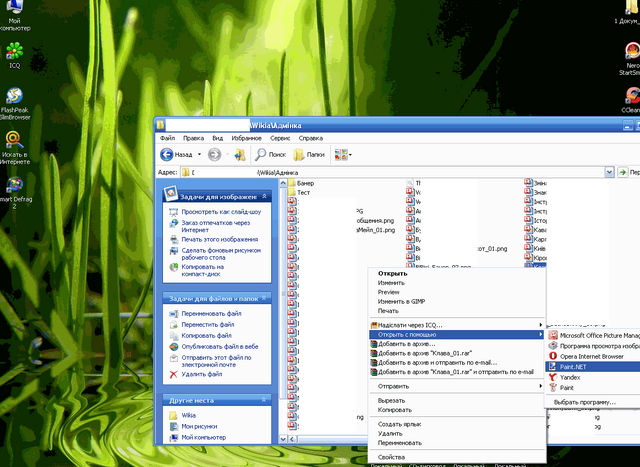Click Сделать фоновым рисунком рабочего стола
The width and height of the screenshot is (640, 467).
[x=221, y=254]
